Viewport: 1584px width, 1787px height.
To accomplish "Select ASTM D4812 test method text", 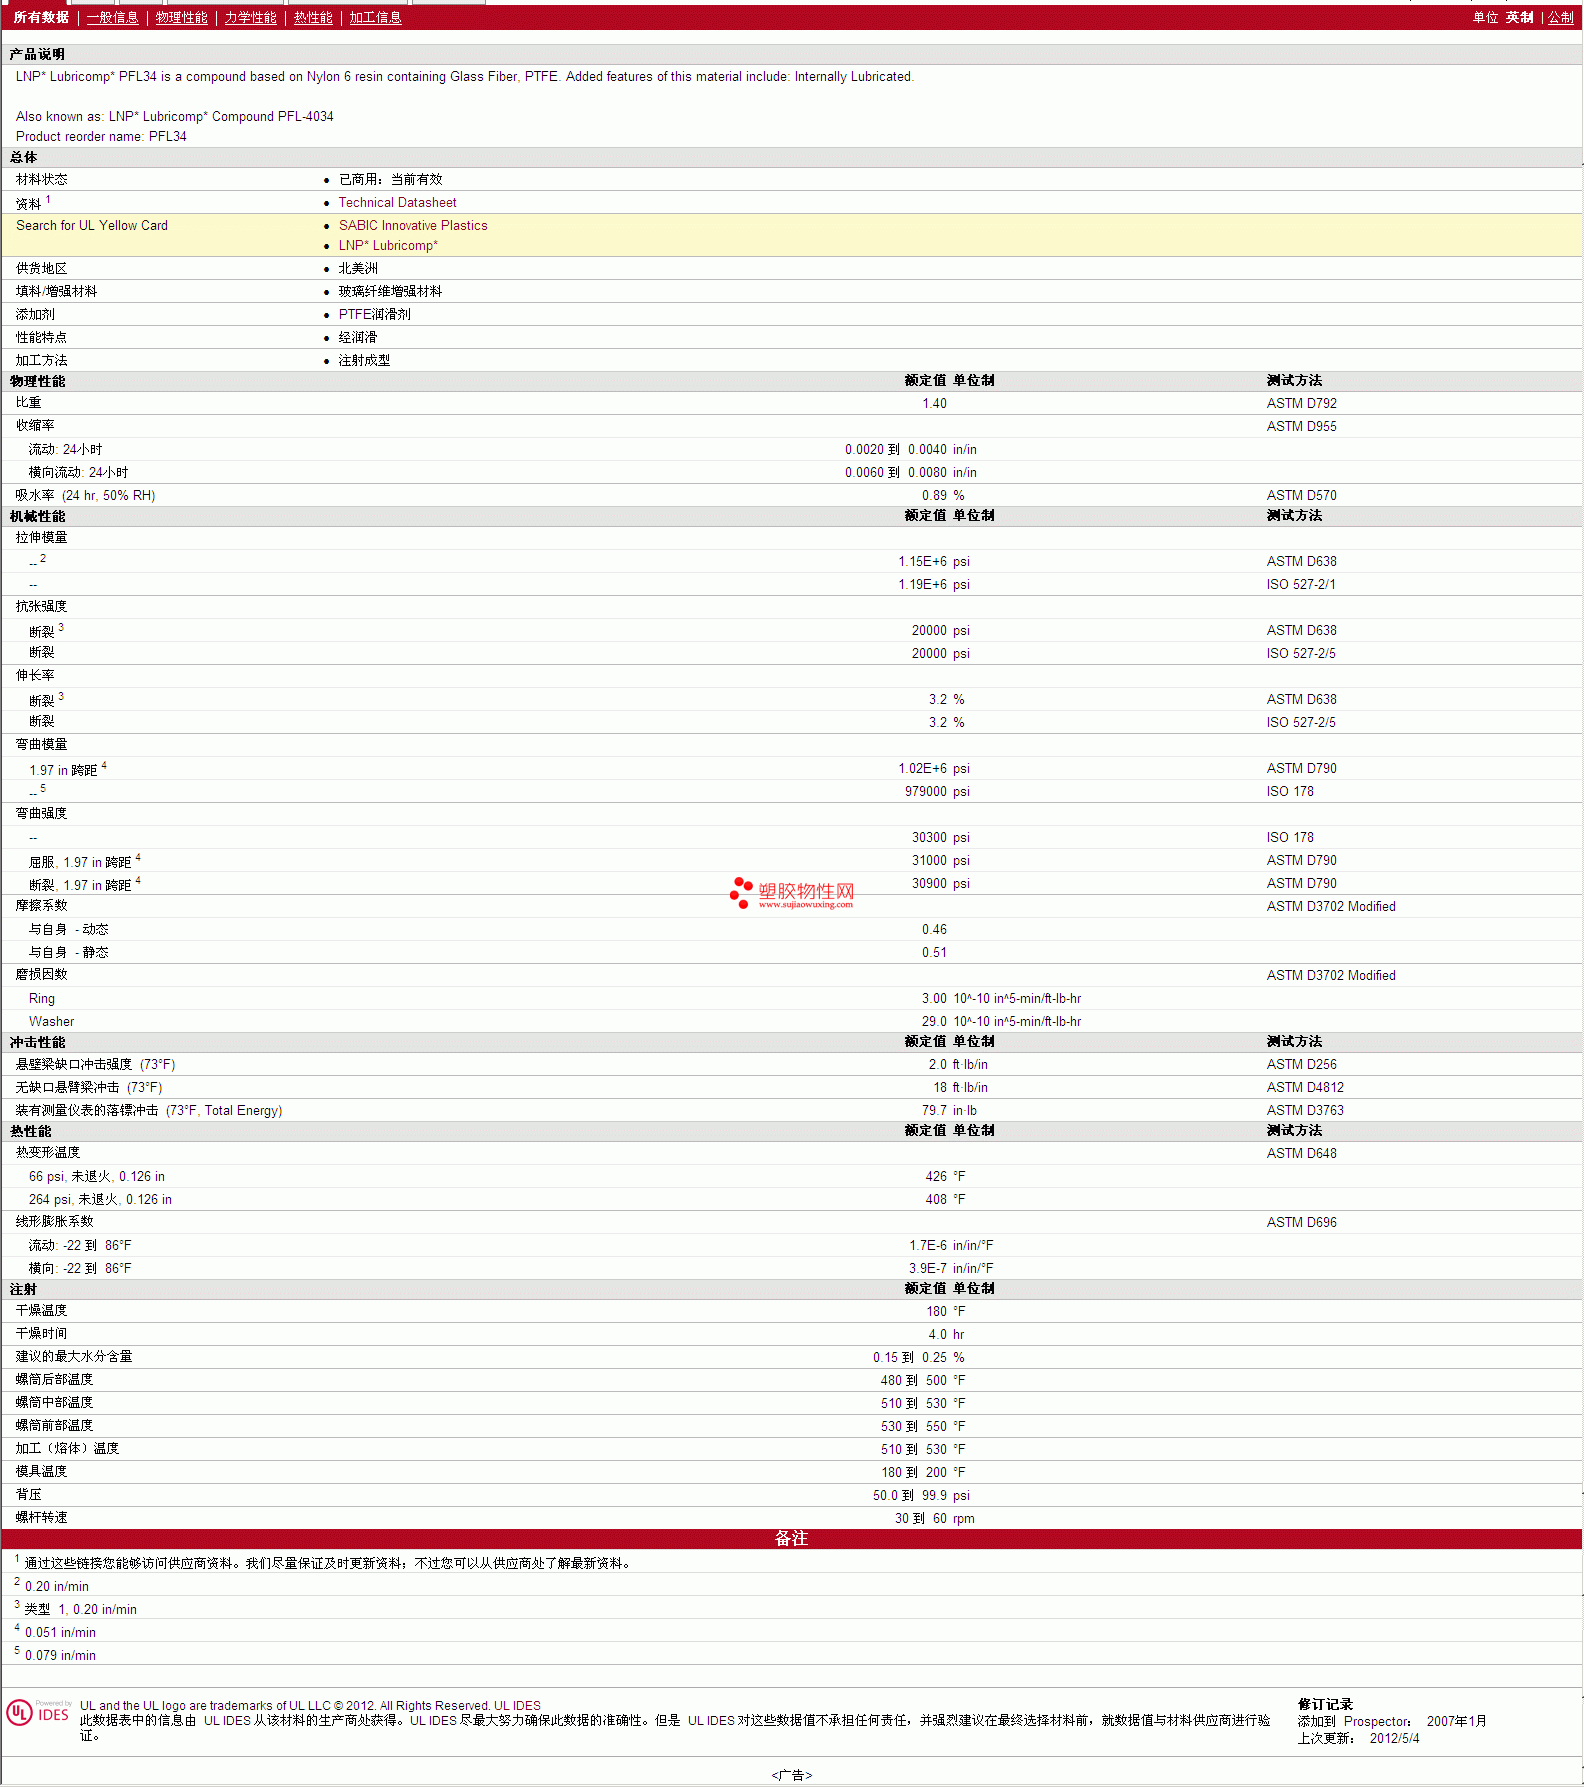I will point(1305,1087).
